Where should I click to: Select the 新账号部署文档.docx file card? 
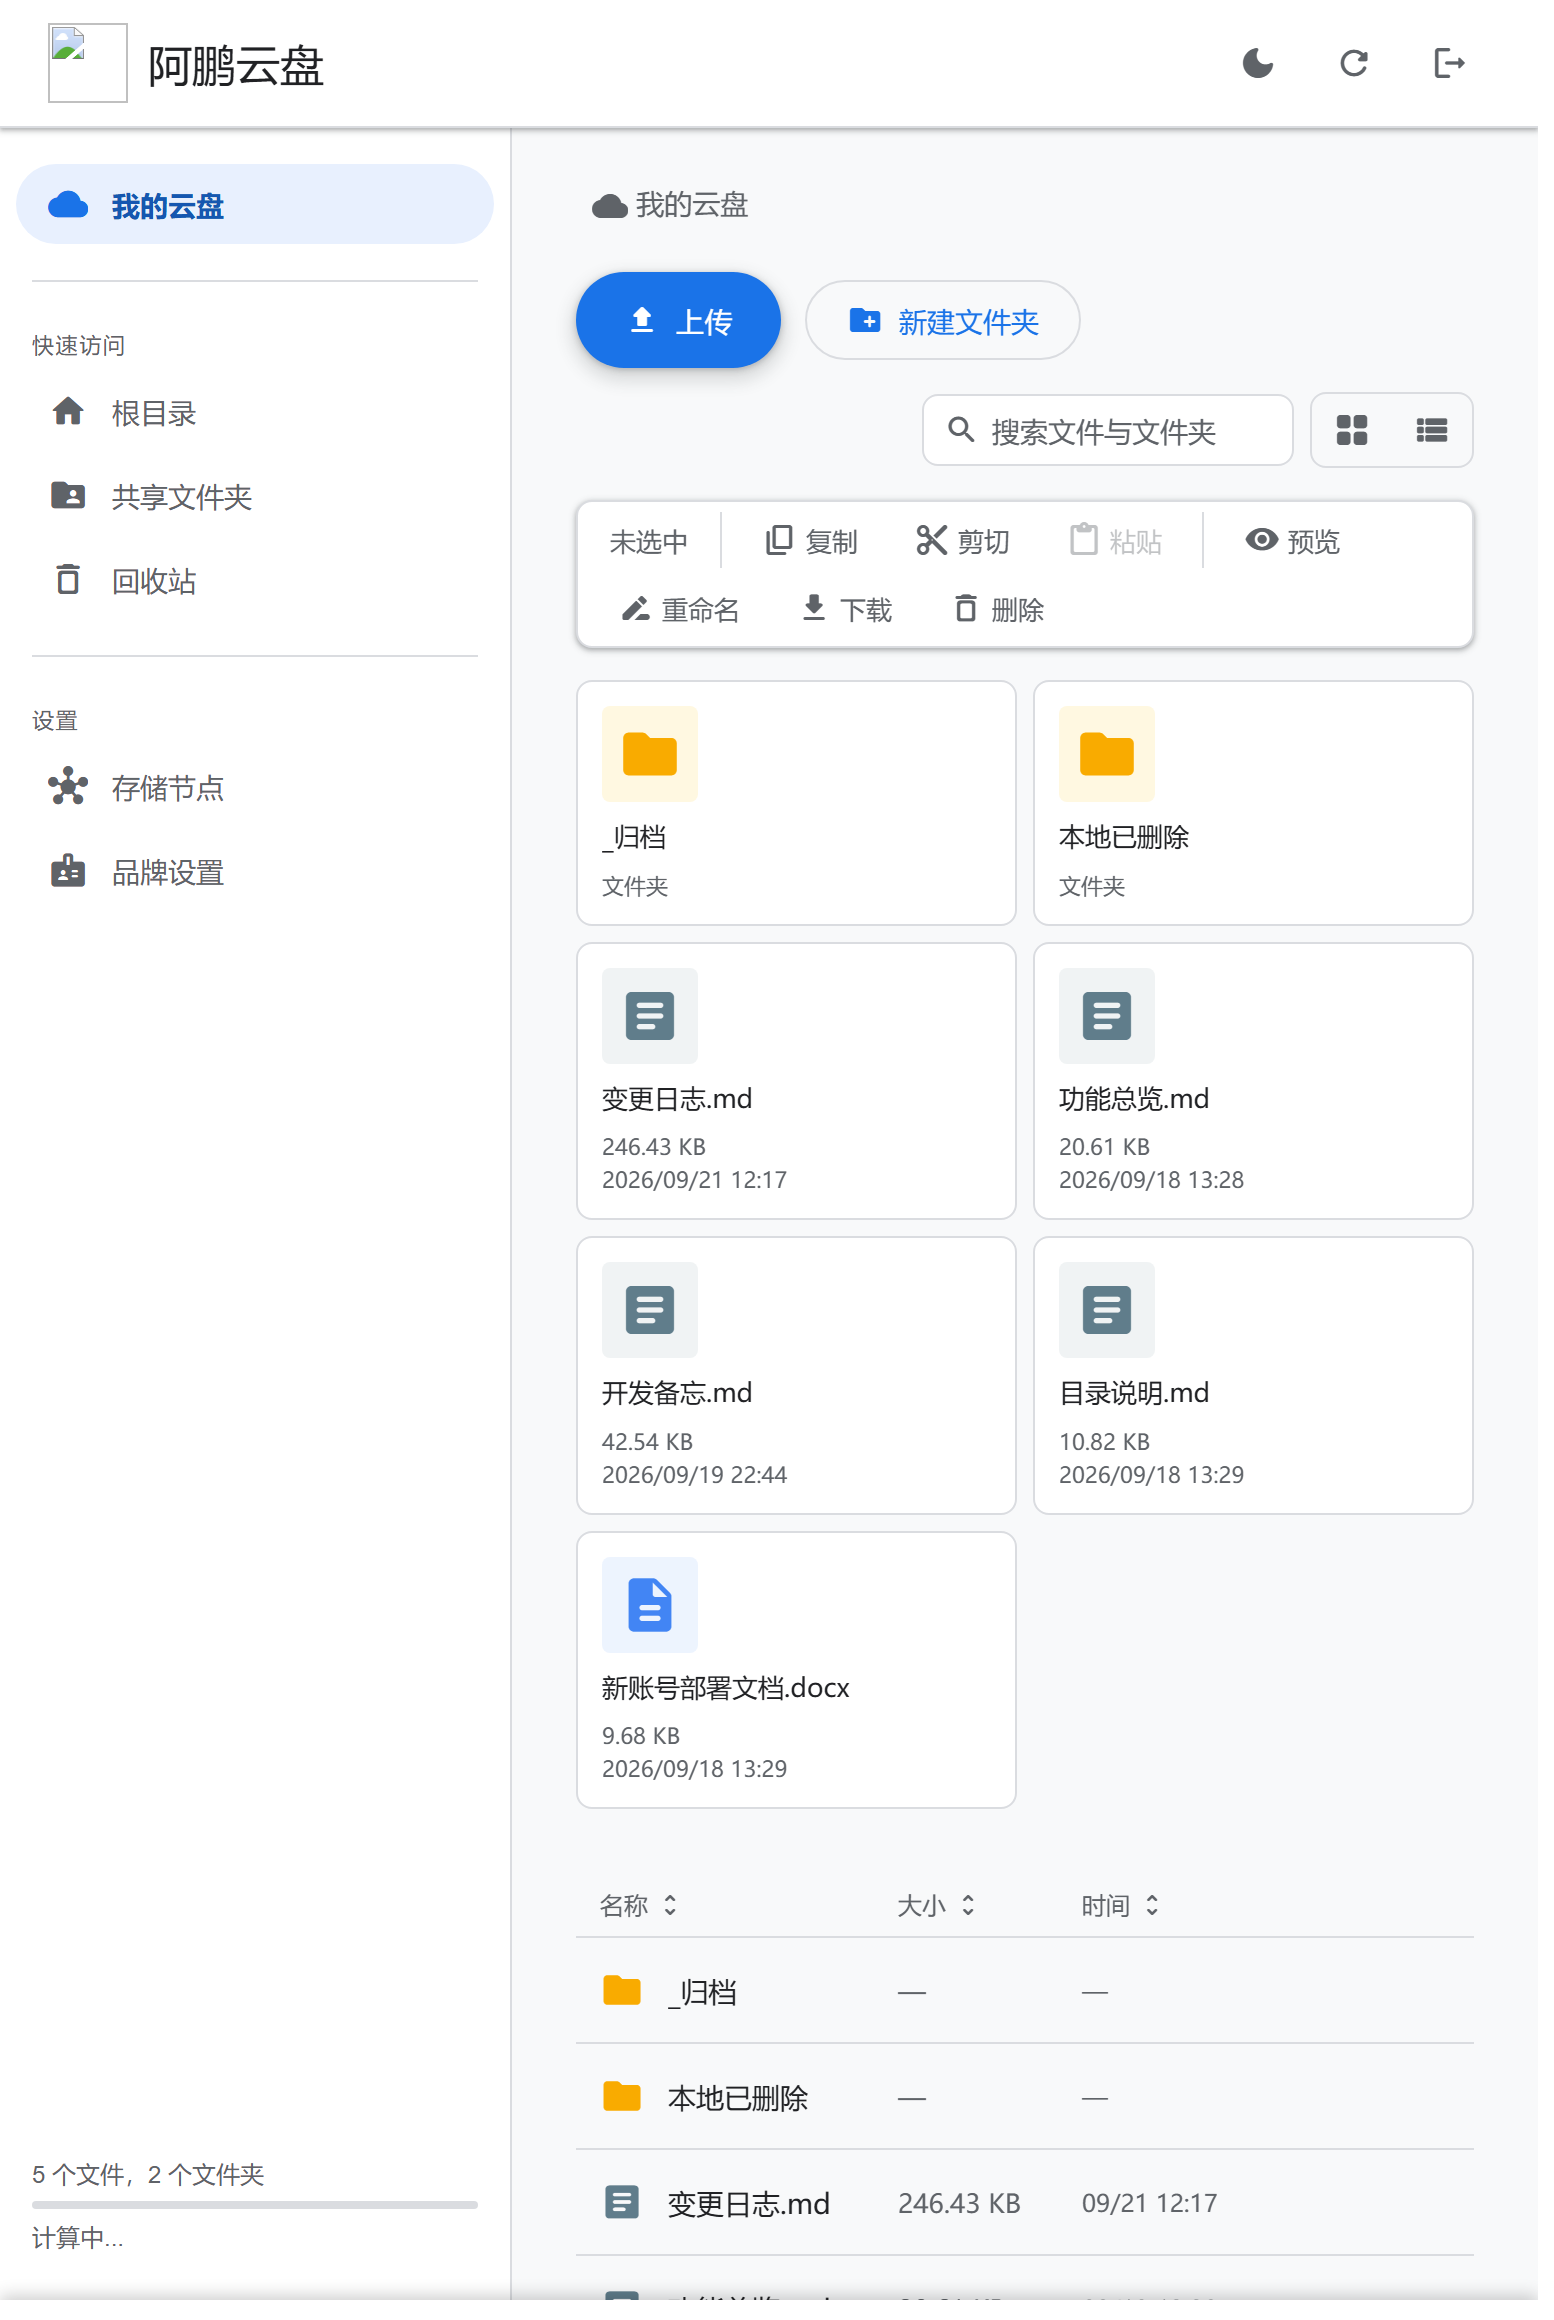[796, 1670]
